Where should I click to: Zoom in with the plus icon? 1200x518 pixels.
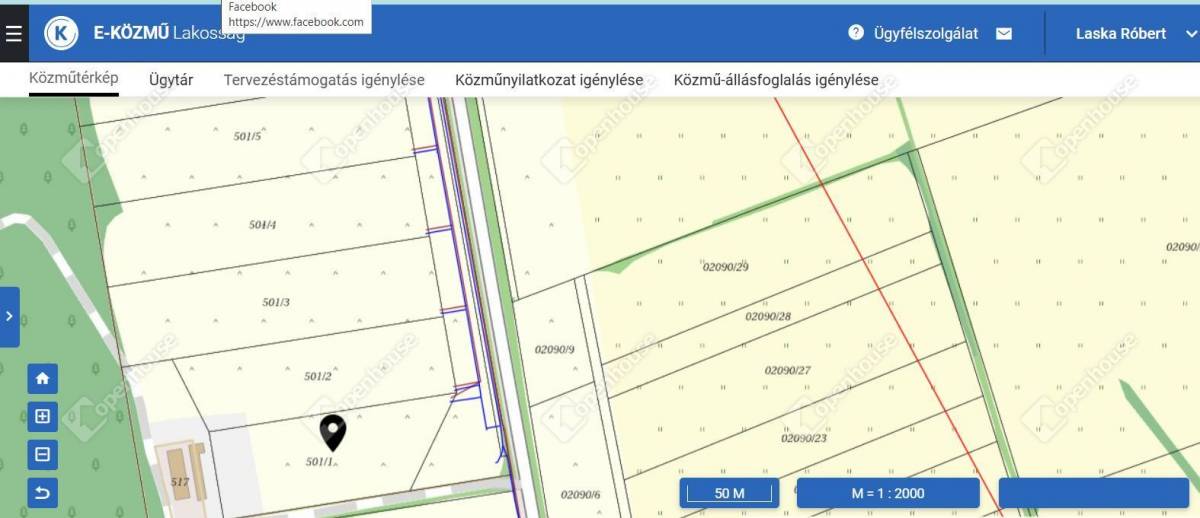click(x=42, y=417)
